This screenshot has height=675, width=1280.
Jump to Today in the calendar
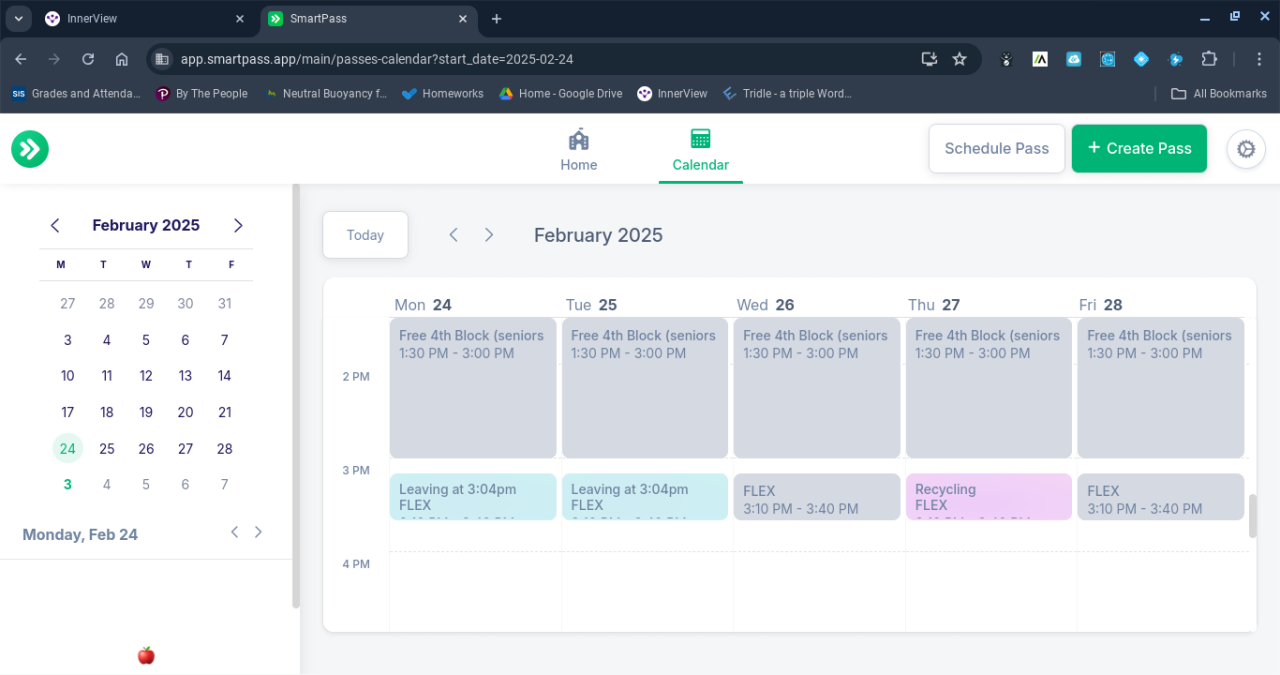(365, 235)
